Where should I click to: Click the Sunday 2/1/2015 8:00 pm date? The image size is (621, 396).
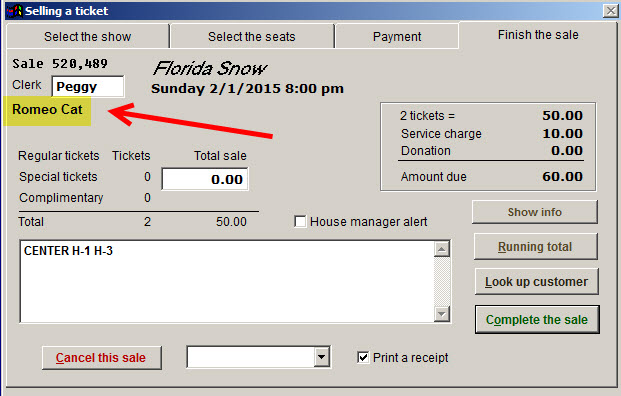(x=247, y=88)
